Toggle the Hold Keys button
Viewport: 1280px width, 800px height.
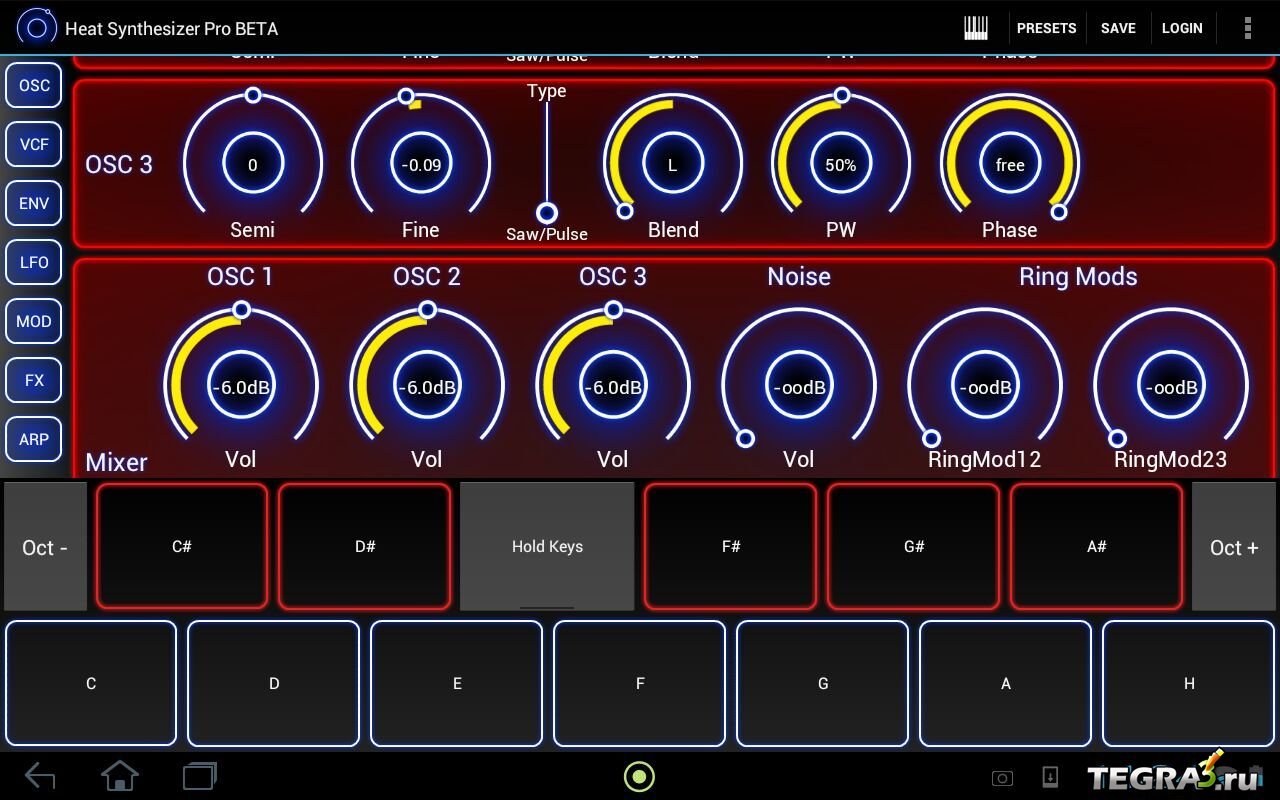[547, 546]
